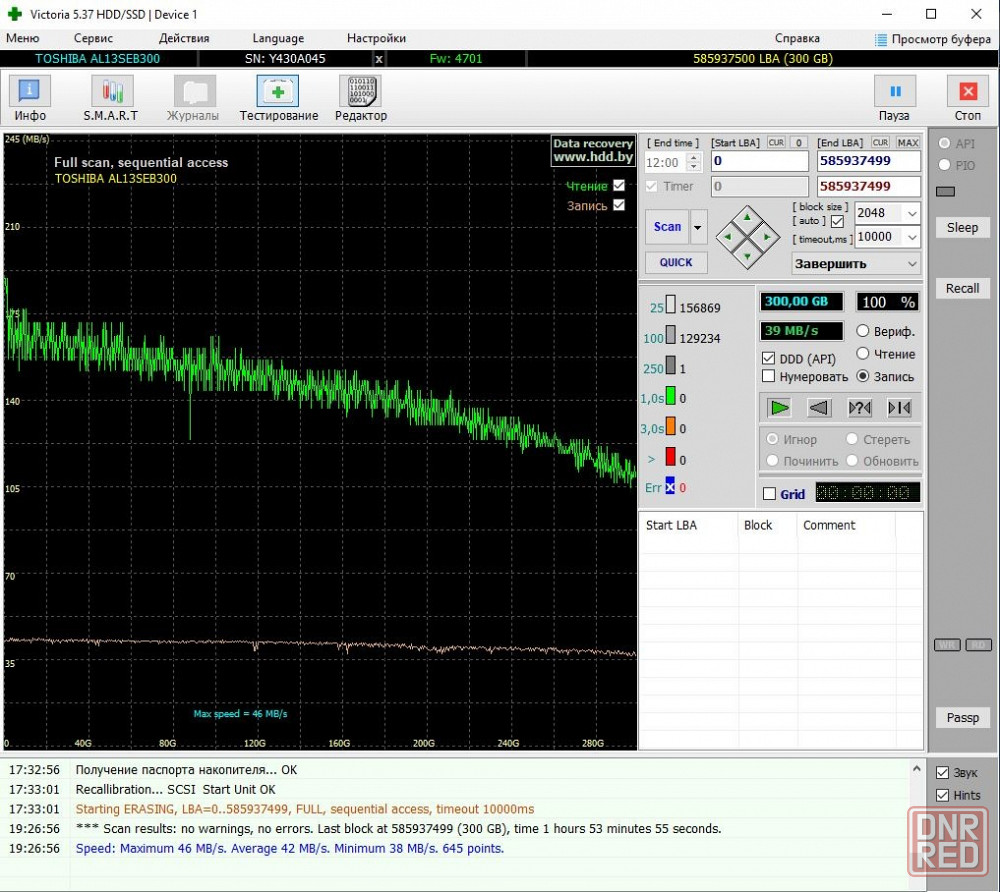Open the Редактор sector editor
The width and height of the screenshot is (1000, 892).
point(361,98)
